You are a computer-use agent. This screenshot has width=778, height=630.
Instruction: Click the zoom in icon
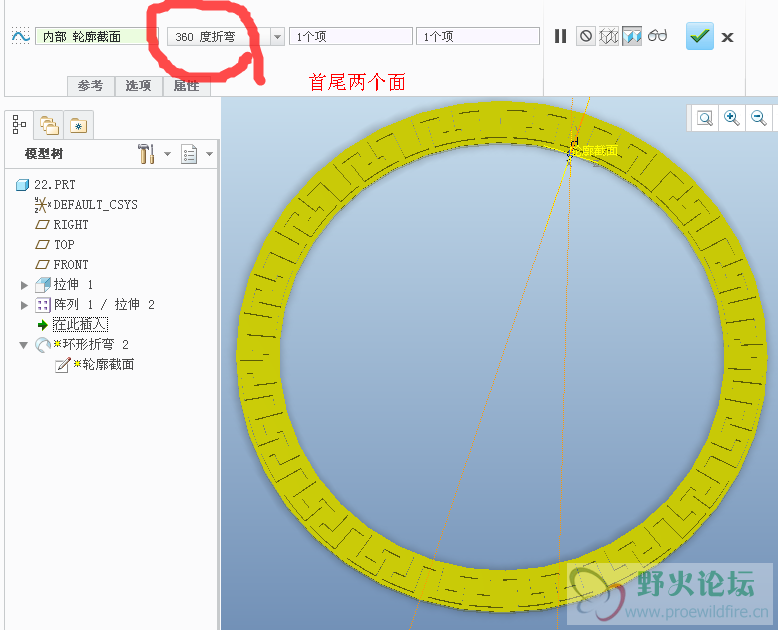pyautogui.click(x=732, y=118)
